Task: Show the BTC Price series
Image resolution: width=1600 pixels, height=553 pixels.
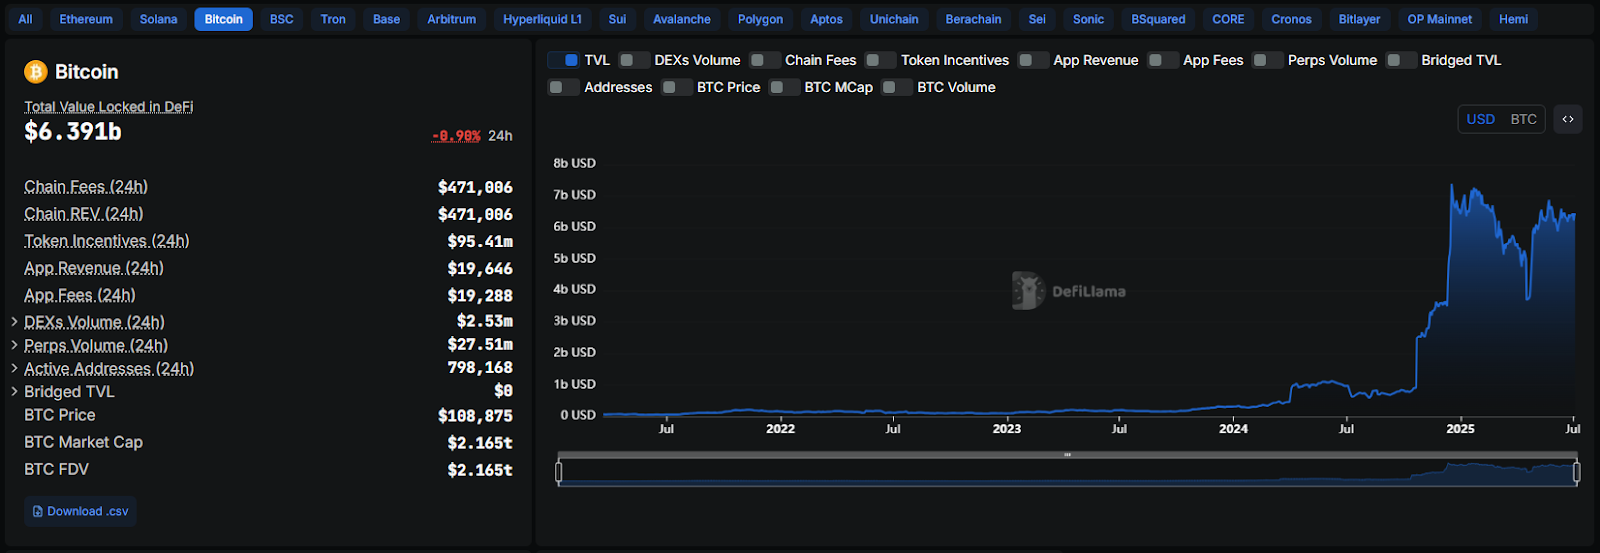Action: (677, 87)
